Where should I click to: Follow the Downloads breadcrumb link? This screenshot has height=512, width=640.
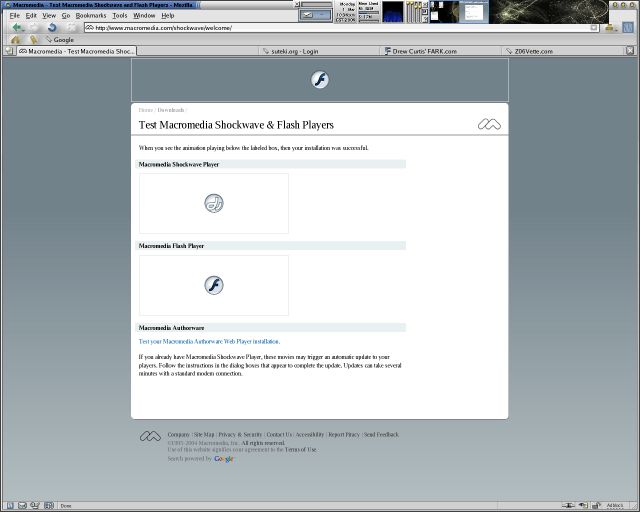(170, 110)
